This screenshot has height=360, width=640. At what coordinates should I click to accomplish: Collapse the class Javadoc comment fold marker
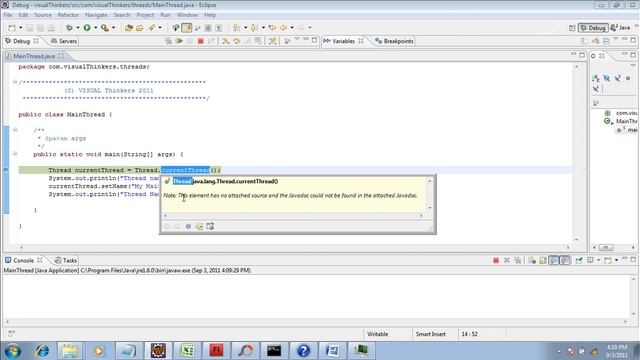(x=15, y=130)
